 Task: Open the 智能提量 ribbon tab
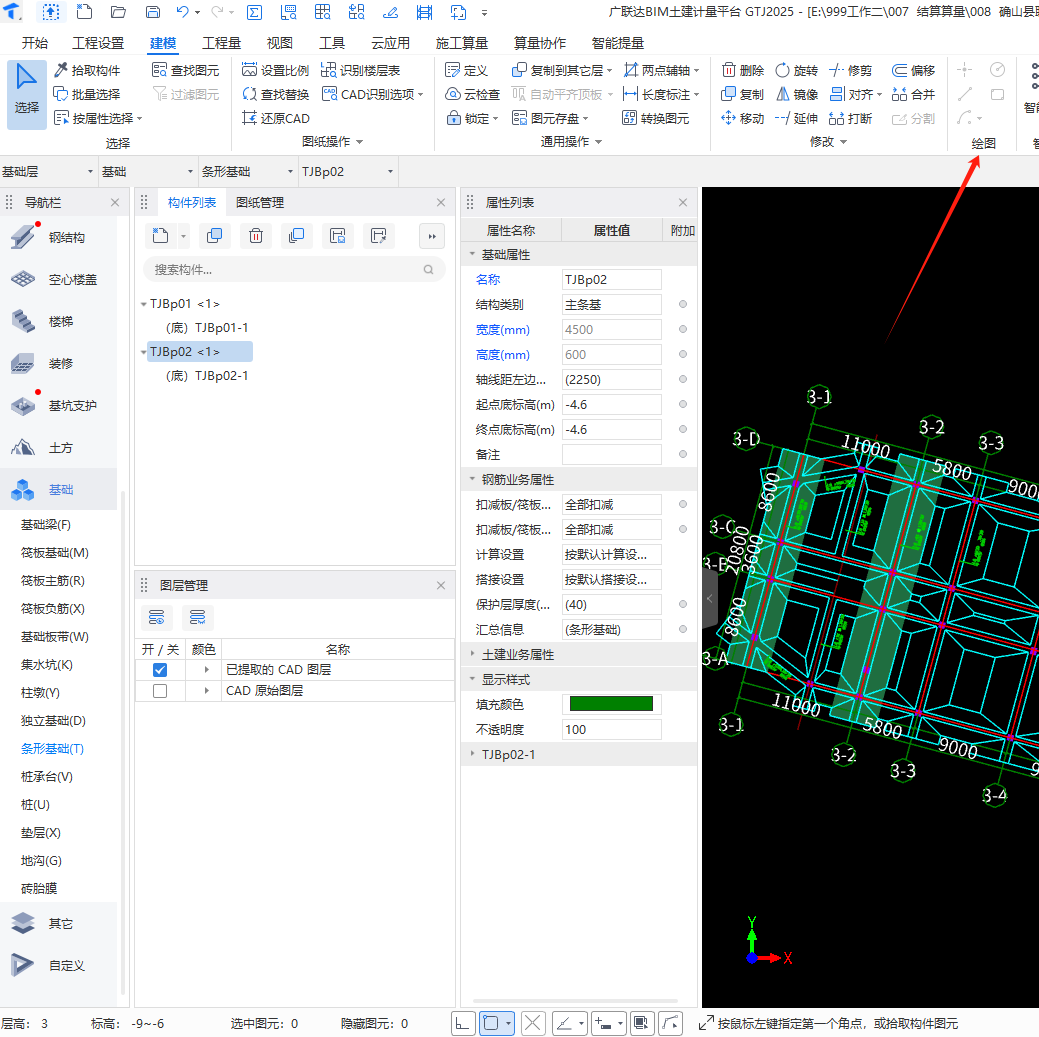pyautogui.click(x=618, y=43)
